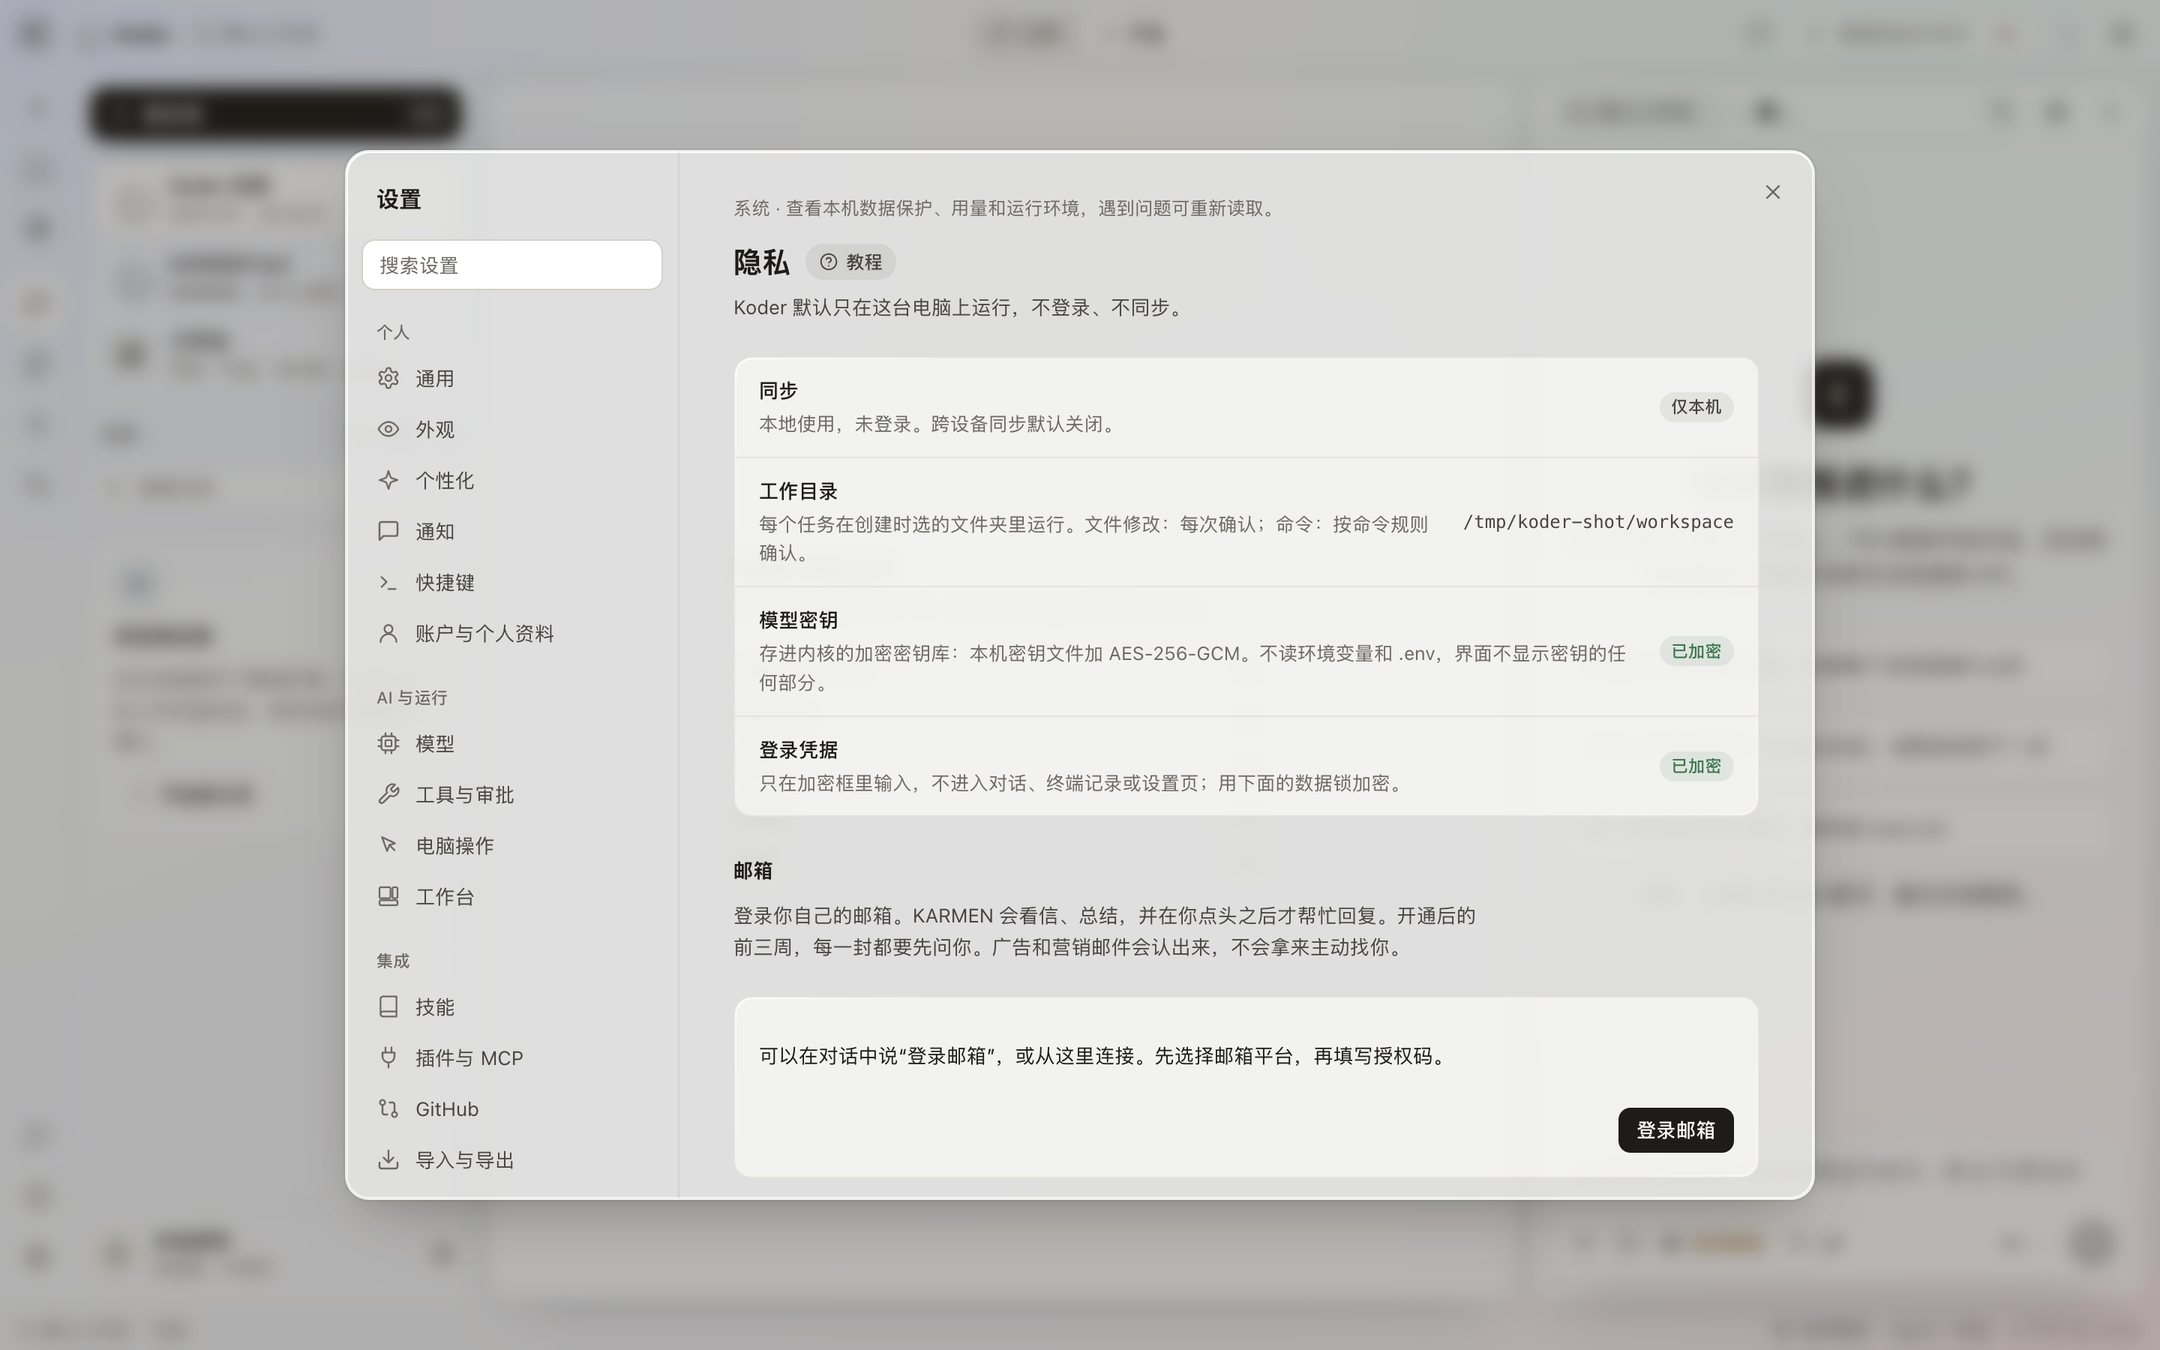Screen dimensions: 2160x1350
Task: Open the 账户与个人资料 settings section
Action: [x=512, y=633]
